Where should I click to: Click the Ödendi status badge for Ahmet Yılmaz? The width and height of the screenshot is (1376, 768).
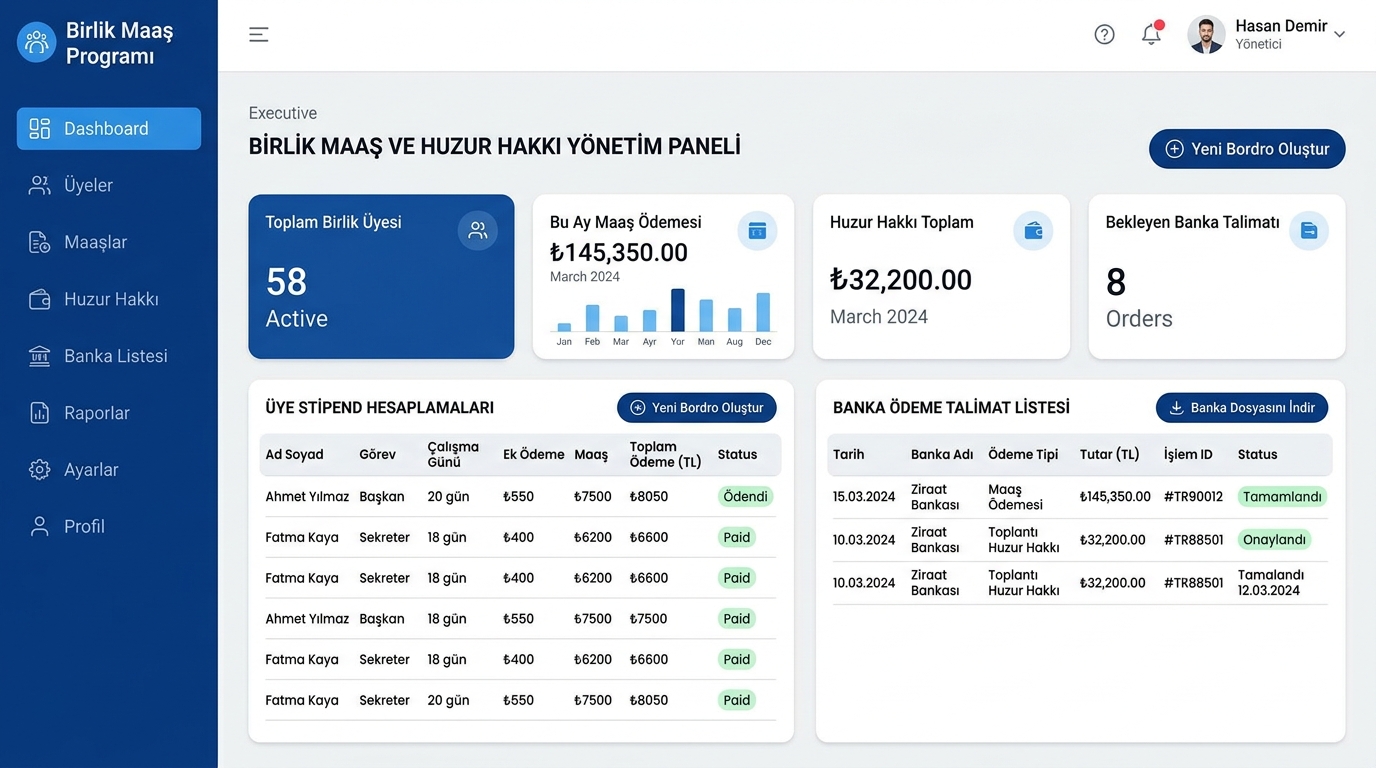tap(745, 497)
